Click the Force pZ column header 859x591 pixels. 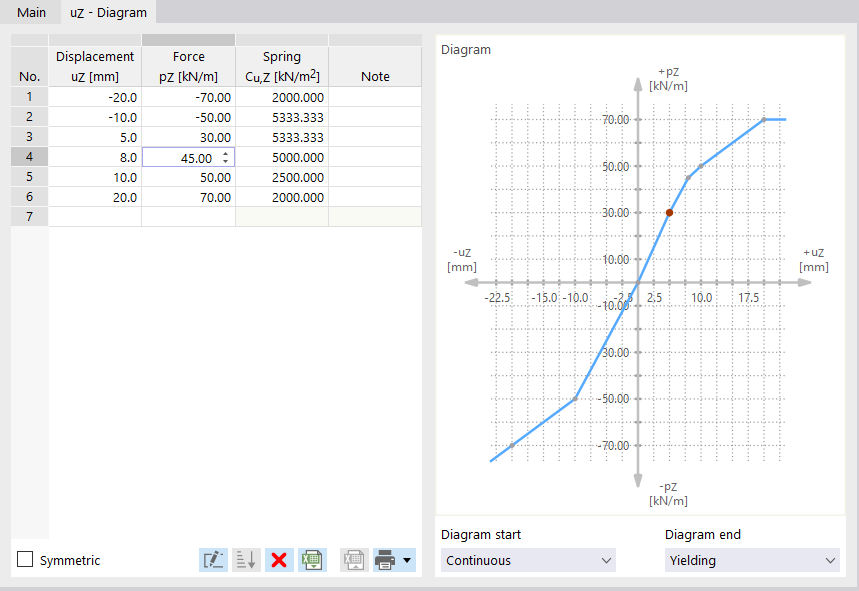[188, 66]
